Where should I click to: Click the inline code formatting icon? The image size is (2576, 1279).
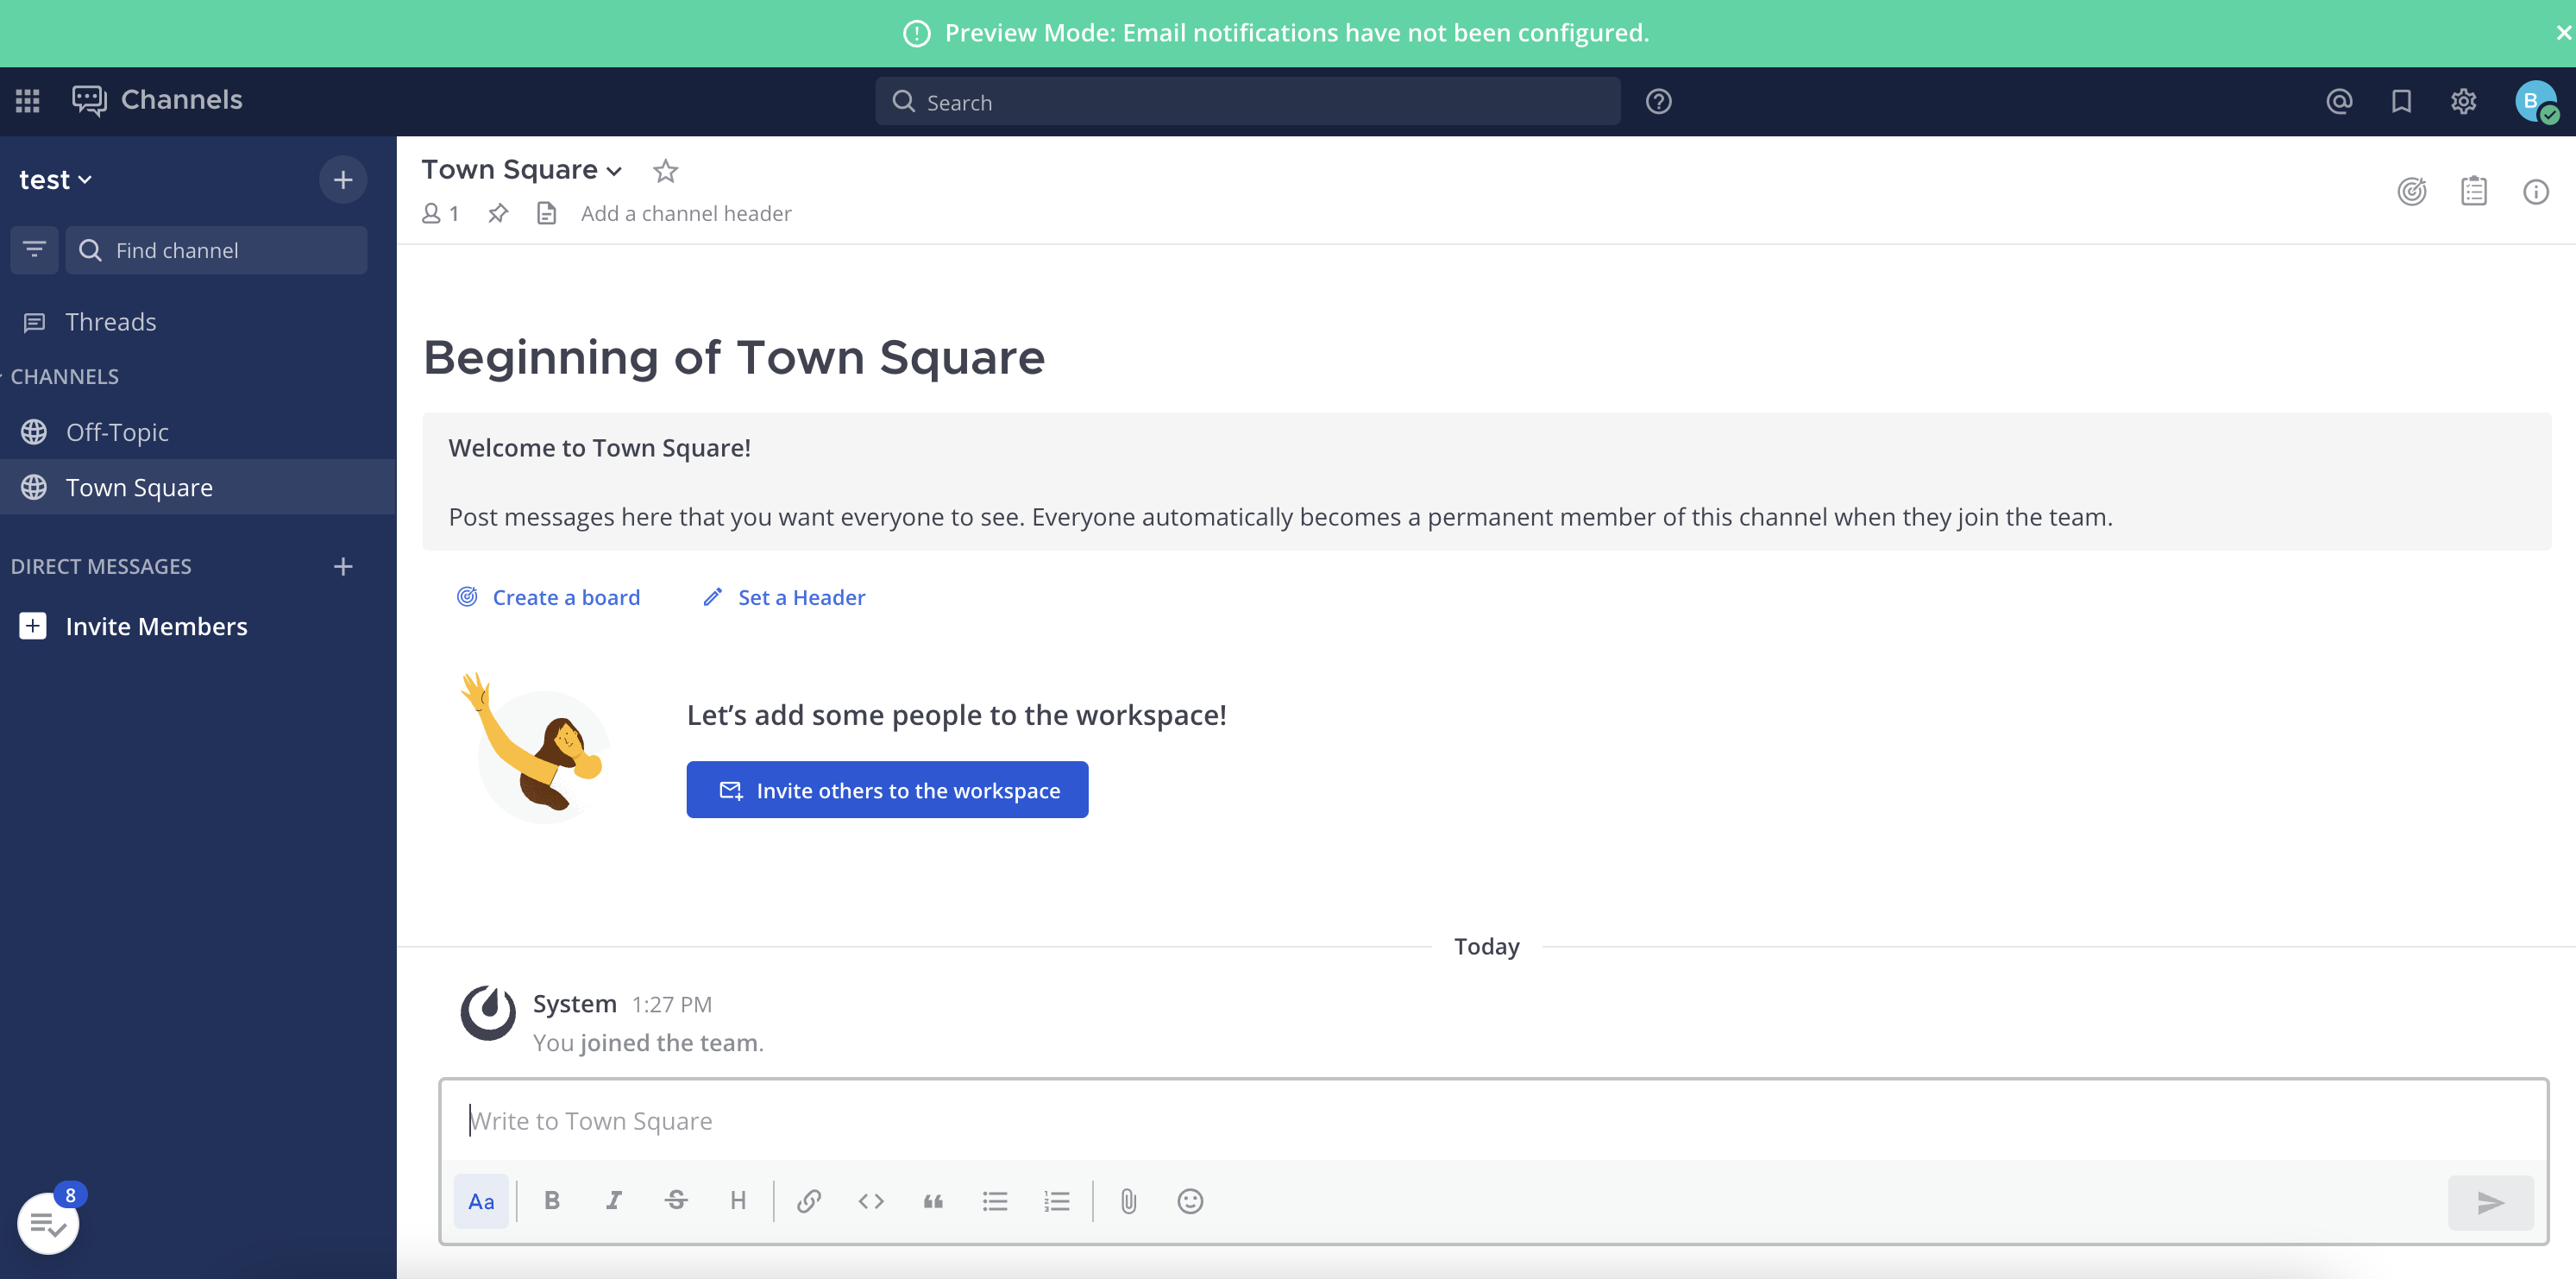pos(870,1200)
